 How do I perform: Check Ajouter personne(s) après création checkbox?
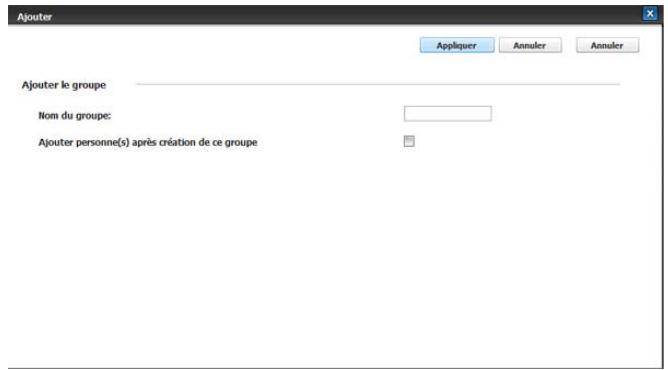click(409, 141)
